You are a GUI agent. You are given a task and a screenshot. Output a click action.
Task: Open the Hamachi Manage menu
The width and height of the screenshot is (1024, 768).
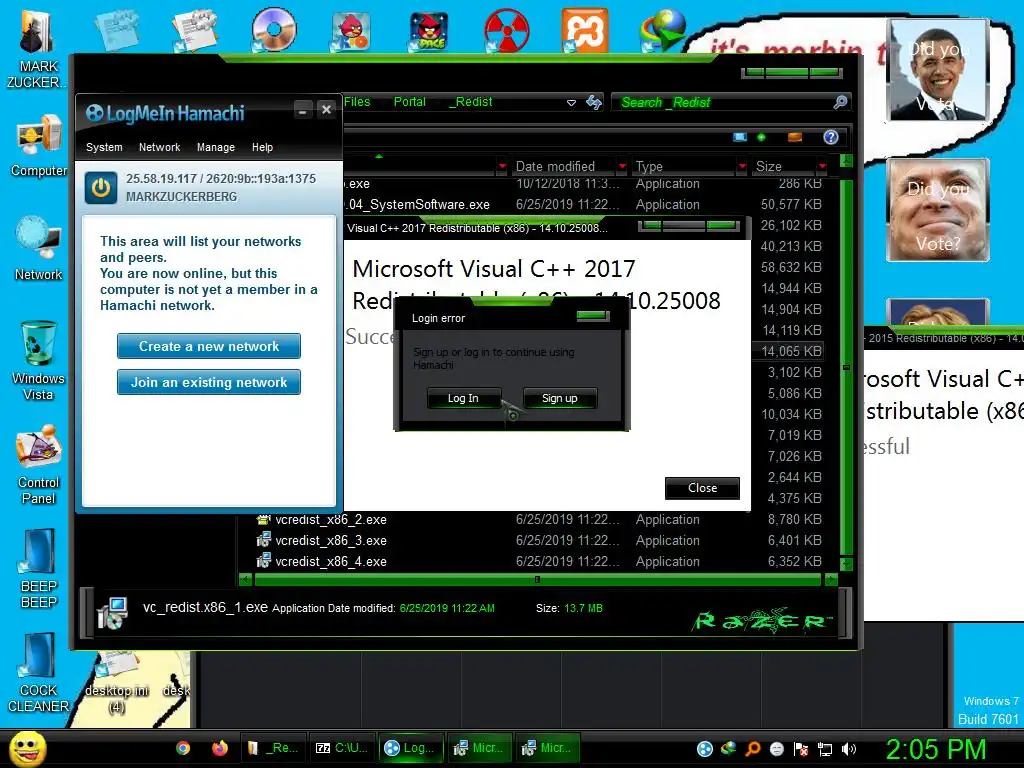216,148
